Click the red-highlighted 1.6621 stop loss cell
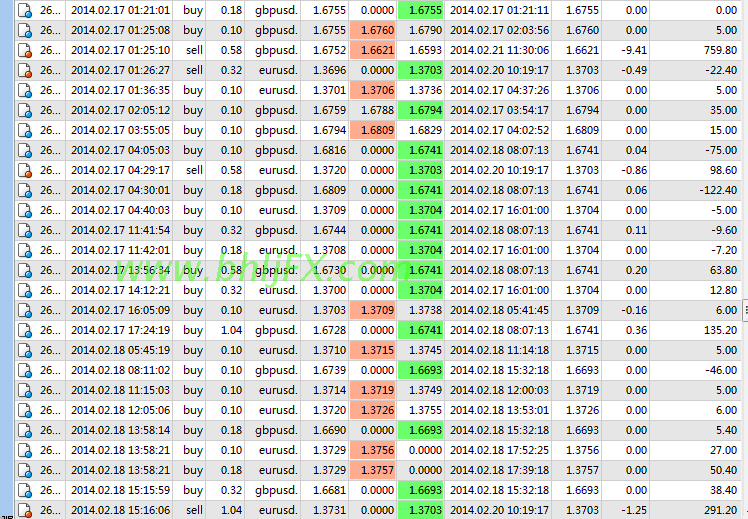This screenshot has height=519, width=748. point(373,50)
